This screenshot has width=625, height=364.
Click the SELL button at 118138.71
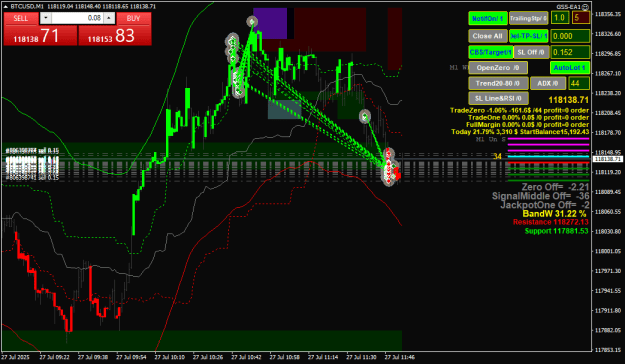click(40, 35)
